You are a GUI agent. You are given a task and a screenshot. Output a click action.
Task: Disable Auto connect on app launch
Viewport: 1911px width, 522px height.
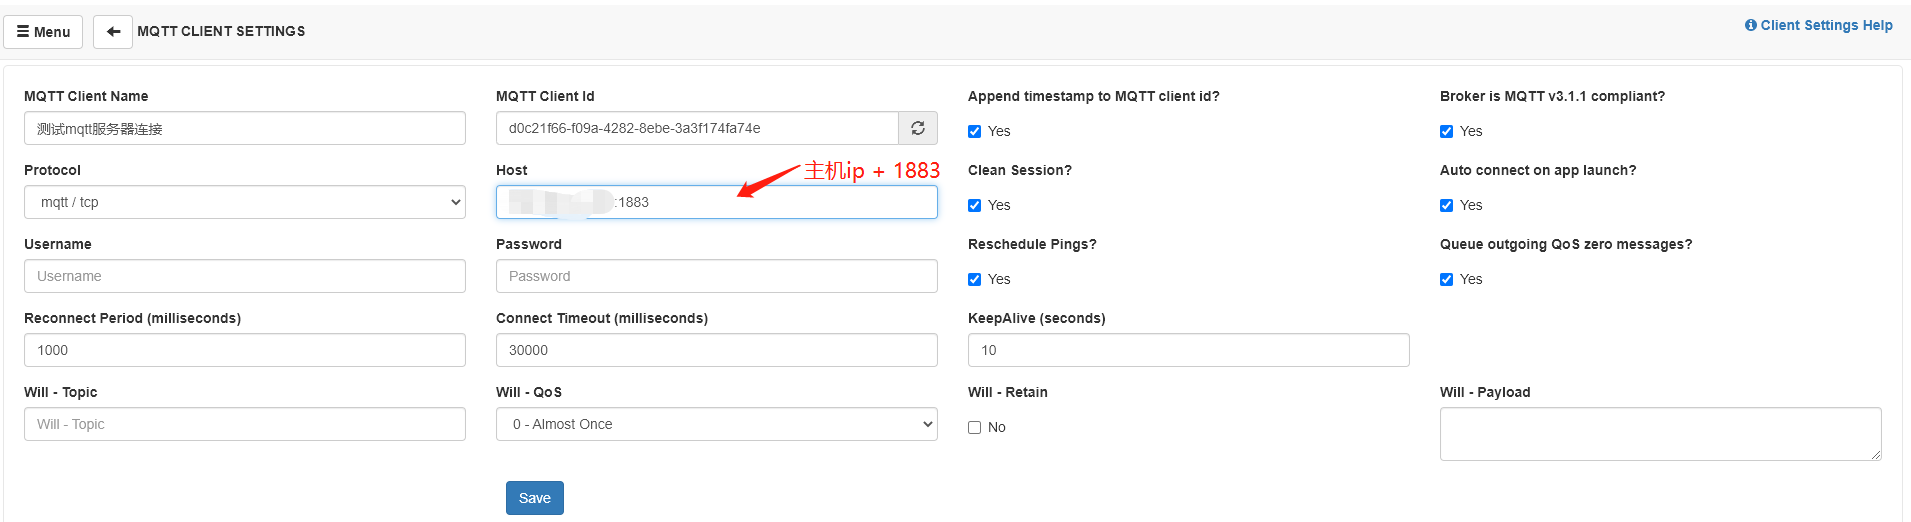click(1447, 205)
